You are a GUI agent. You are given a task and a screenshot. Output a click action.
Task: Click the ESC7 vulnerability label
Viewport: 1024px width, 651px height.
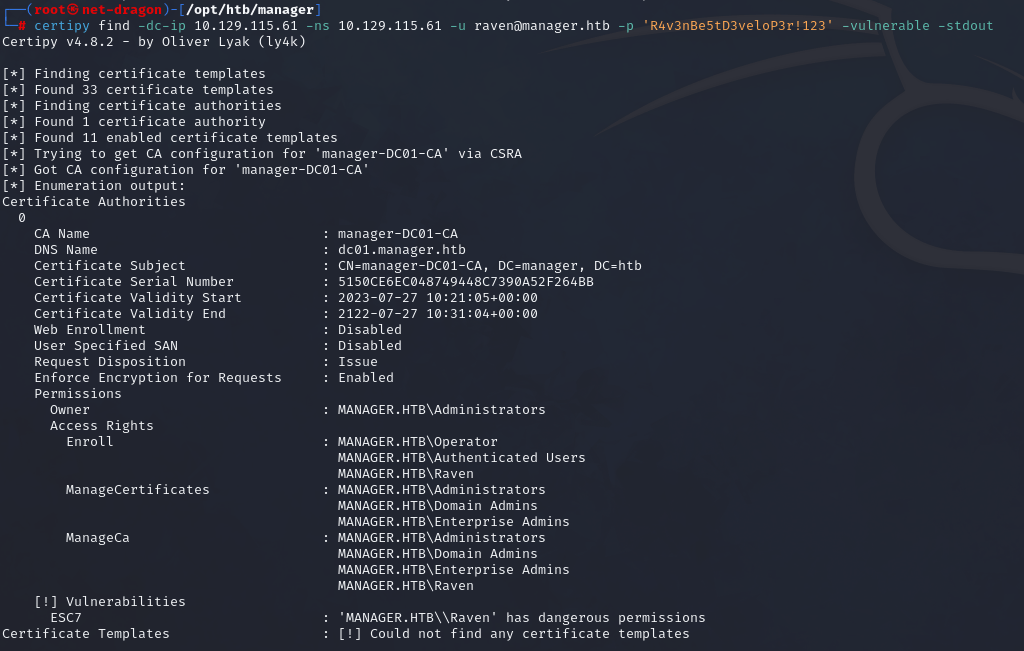[x=66, y=617]
